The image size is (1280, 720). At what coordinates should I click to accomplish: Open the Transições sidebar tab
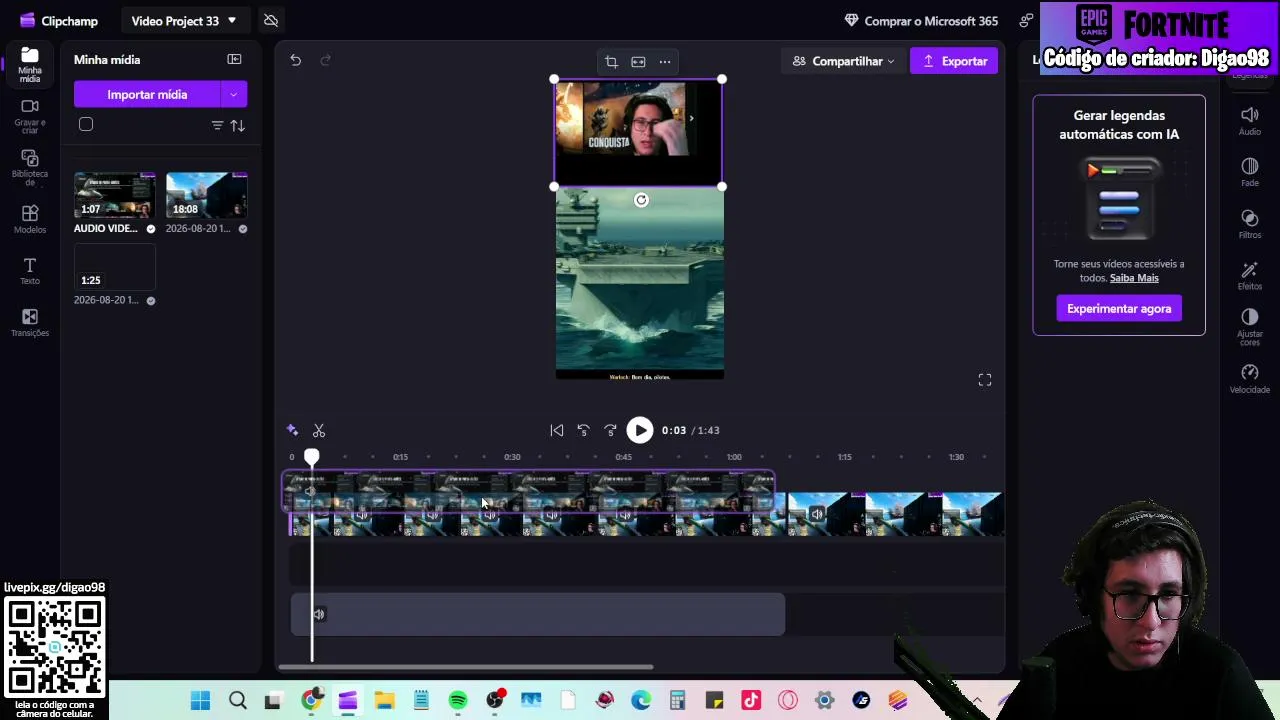[29, 323]
